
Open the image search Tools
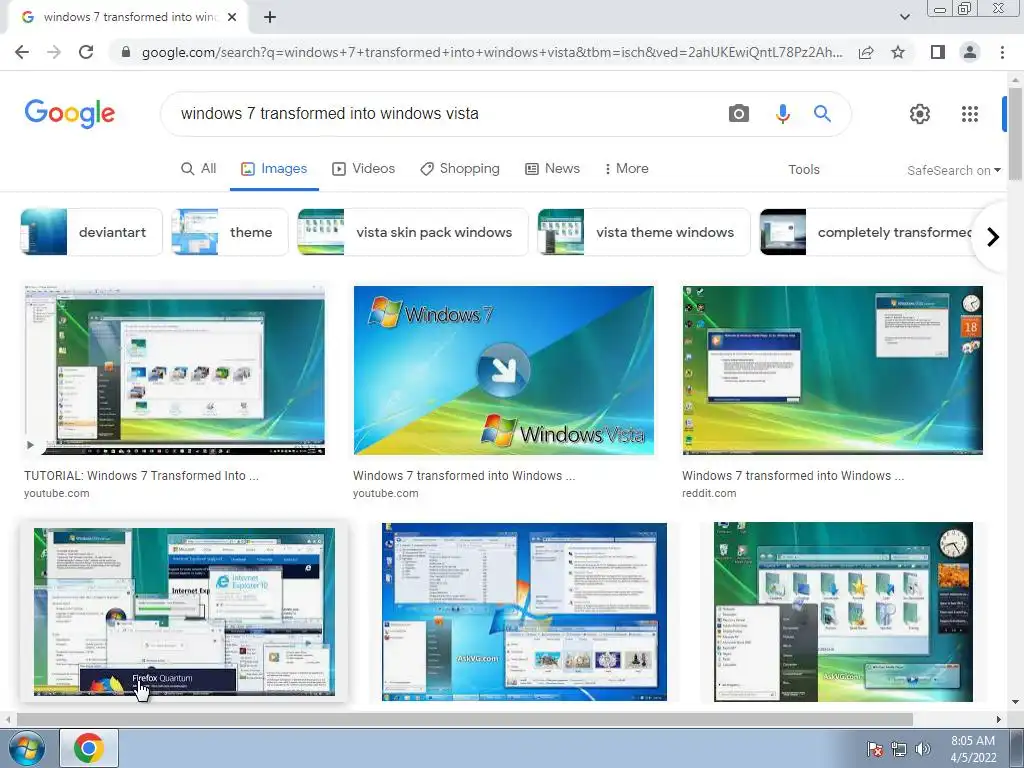tap(803, 170)
